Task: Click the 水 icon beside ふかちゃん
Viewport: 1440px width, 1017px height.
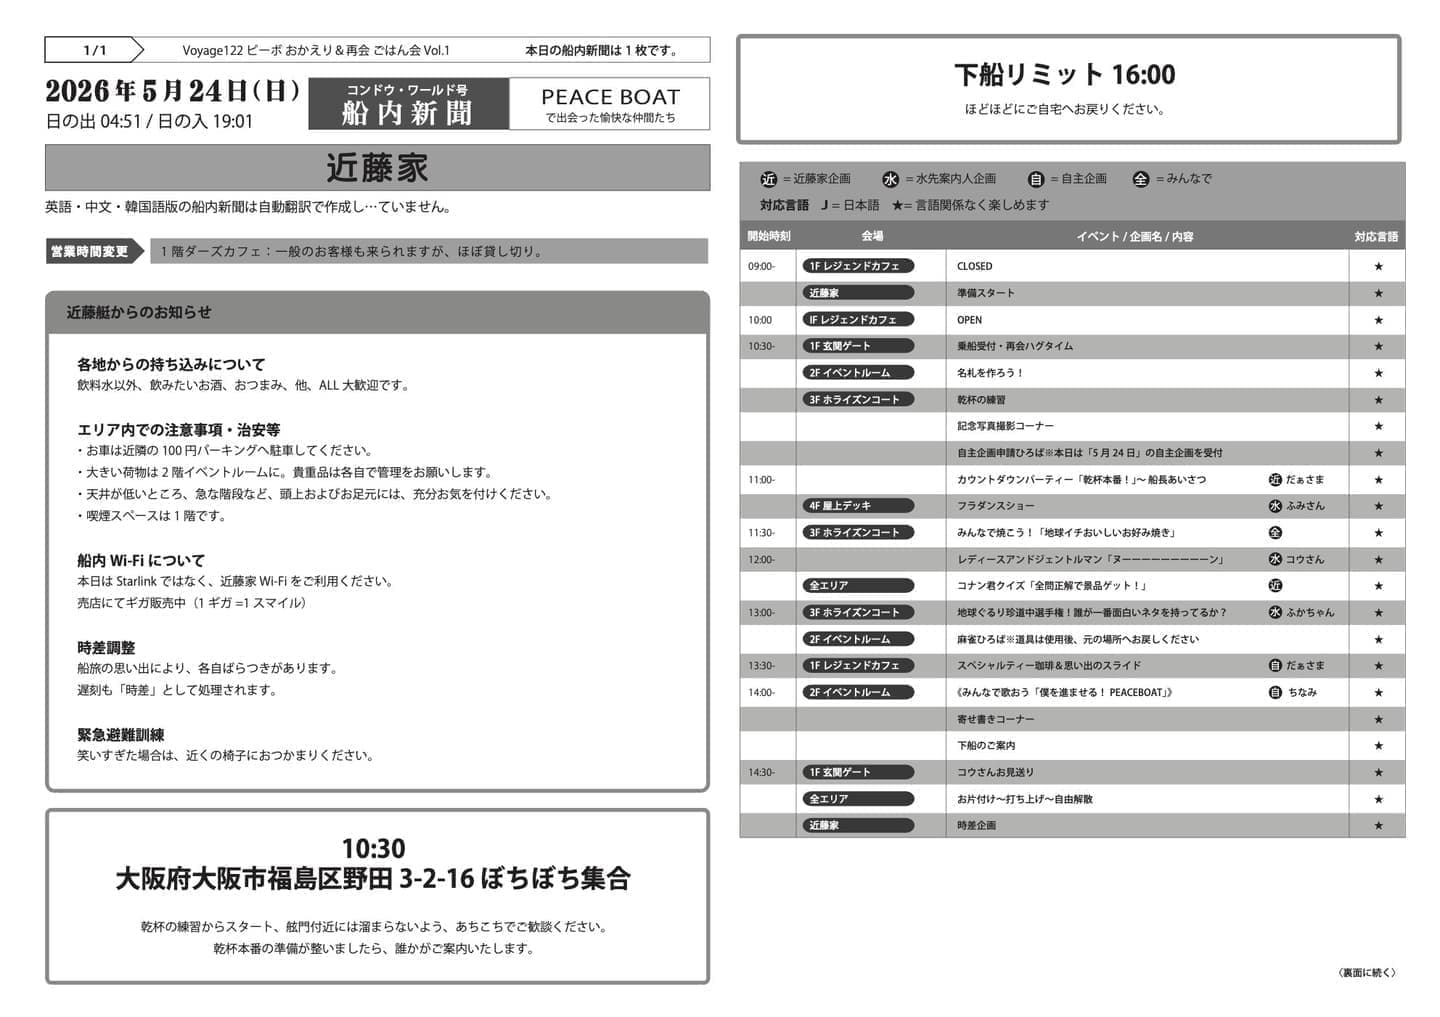Action: coord(1275,612)
